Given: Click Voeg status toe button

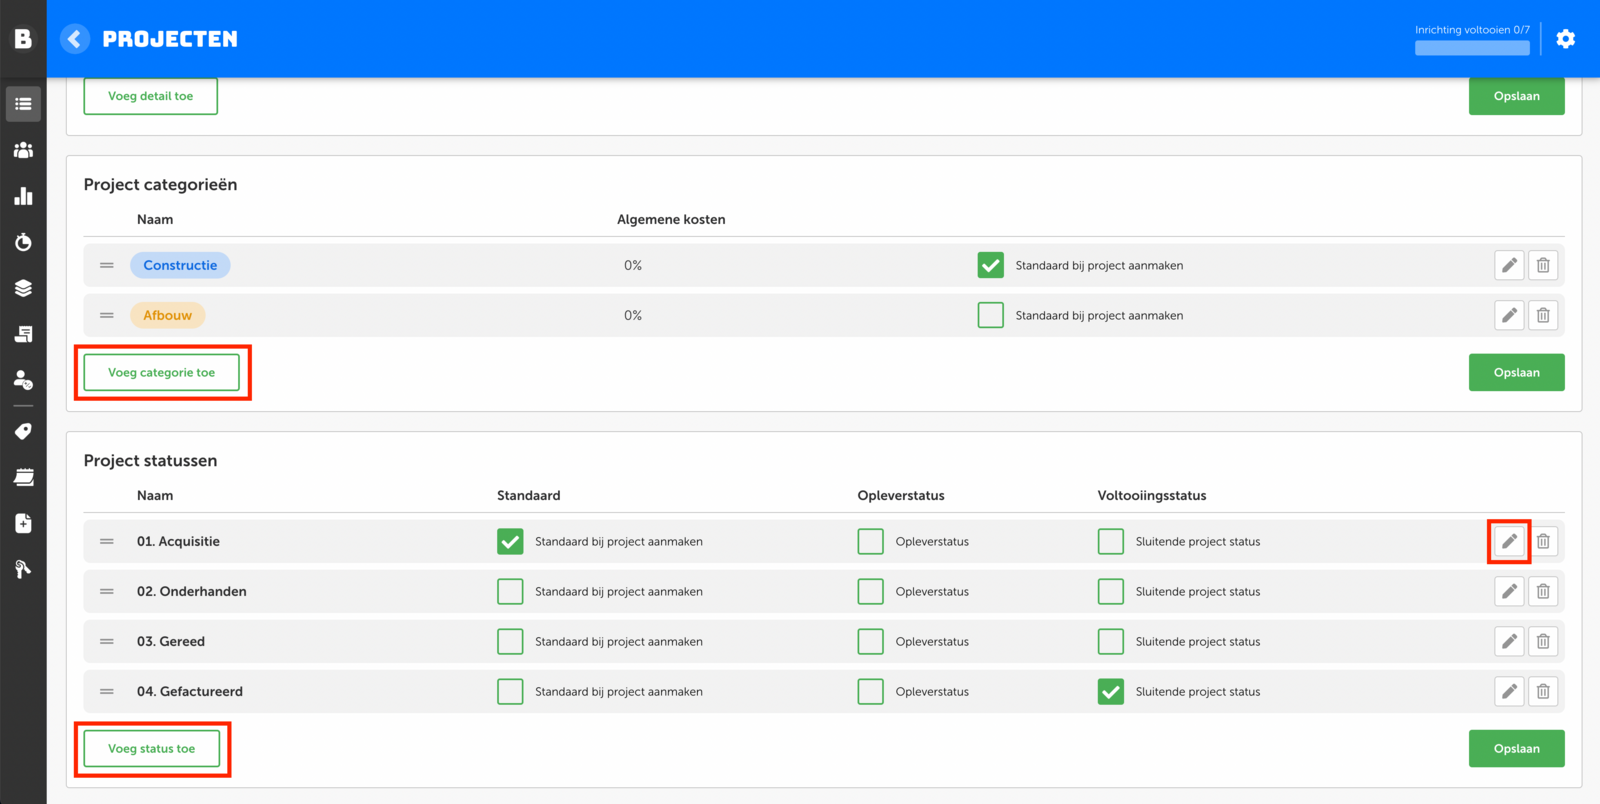Looking at the screenshot, I should (x=152, y=748).
